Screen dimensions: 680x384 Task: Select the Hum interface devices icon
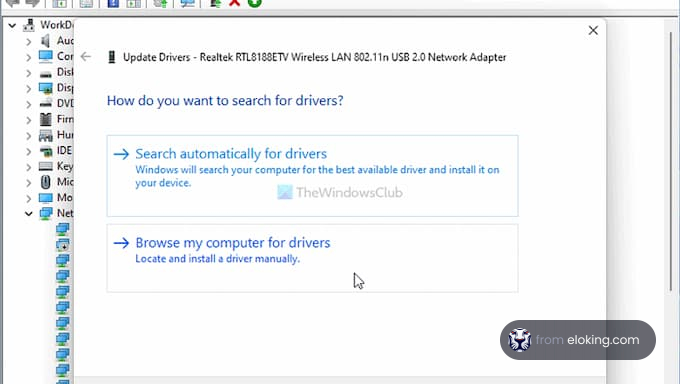coord(45,135)
